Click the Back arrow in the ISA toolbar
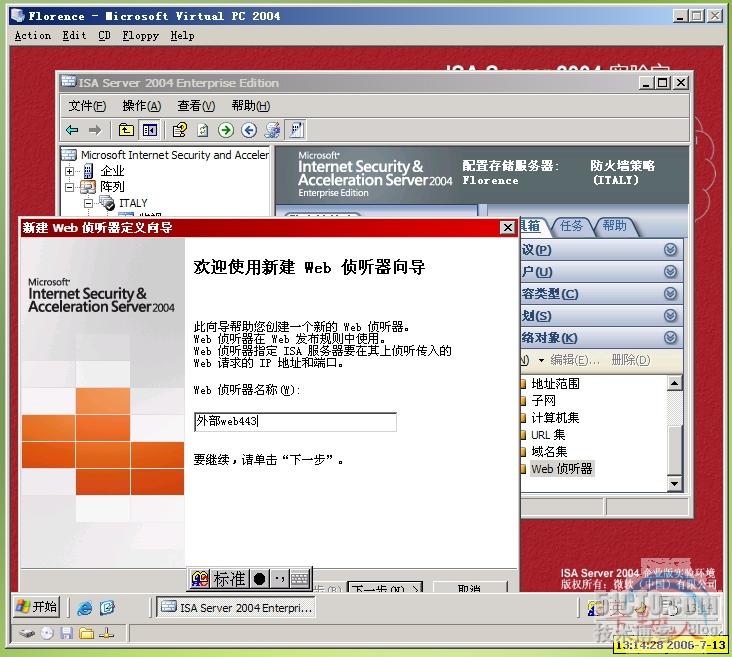Screen dimensions: 732x657 pos(72,130)
